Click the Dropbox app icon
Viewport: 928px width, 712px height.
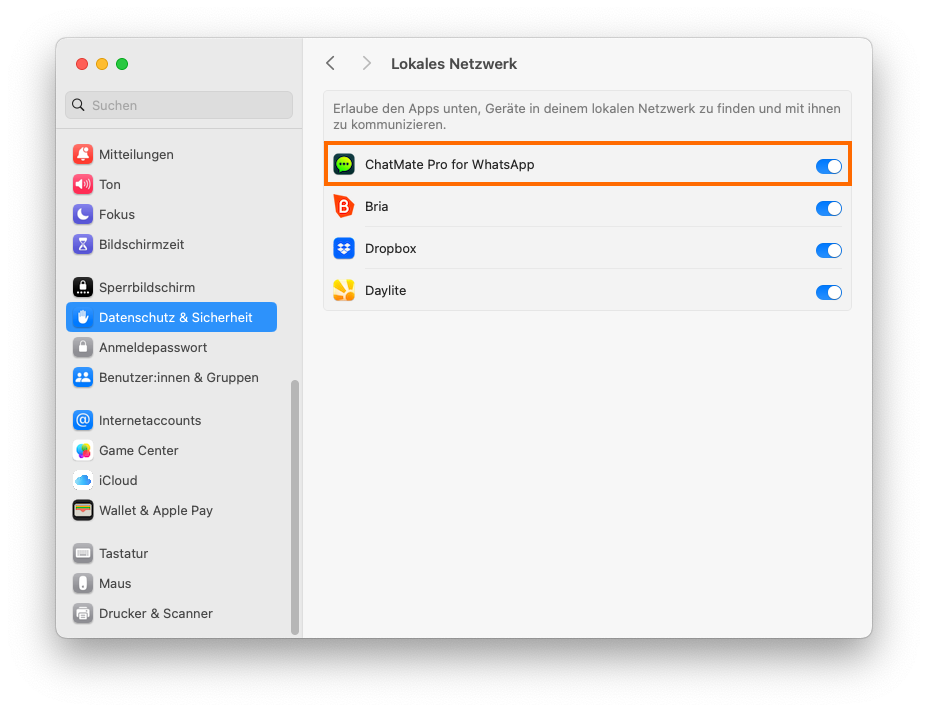pos(344,249)
